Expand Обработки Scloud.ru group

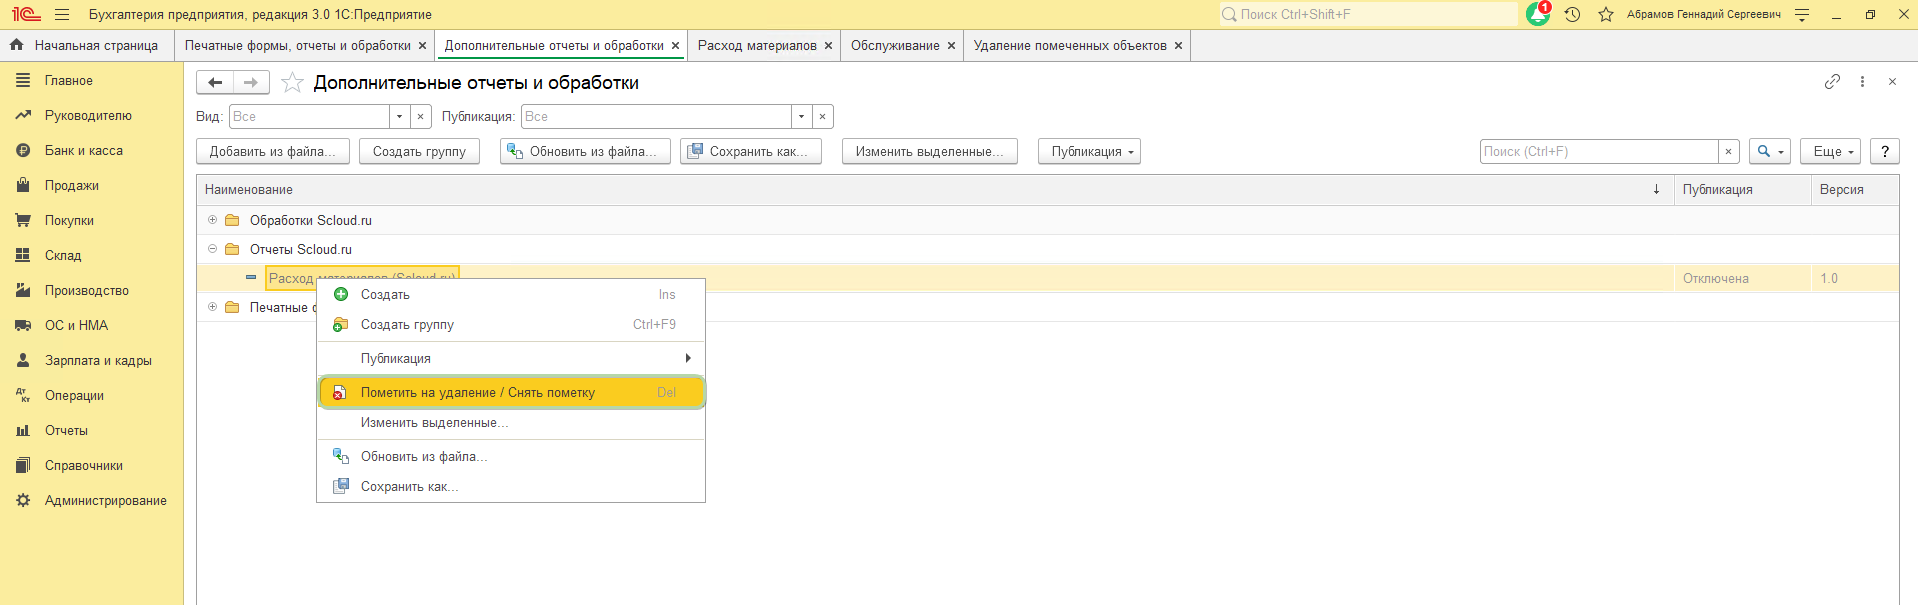tap(212, 220)
